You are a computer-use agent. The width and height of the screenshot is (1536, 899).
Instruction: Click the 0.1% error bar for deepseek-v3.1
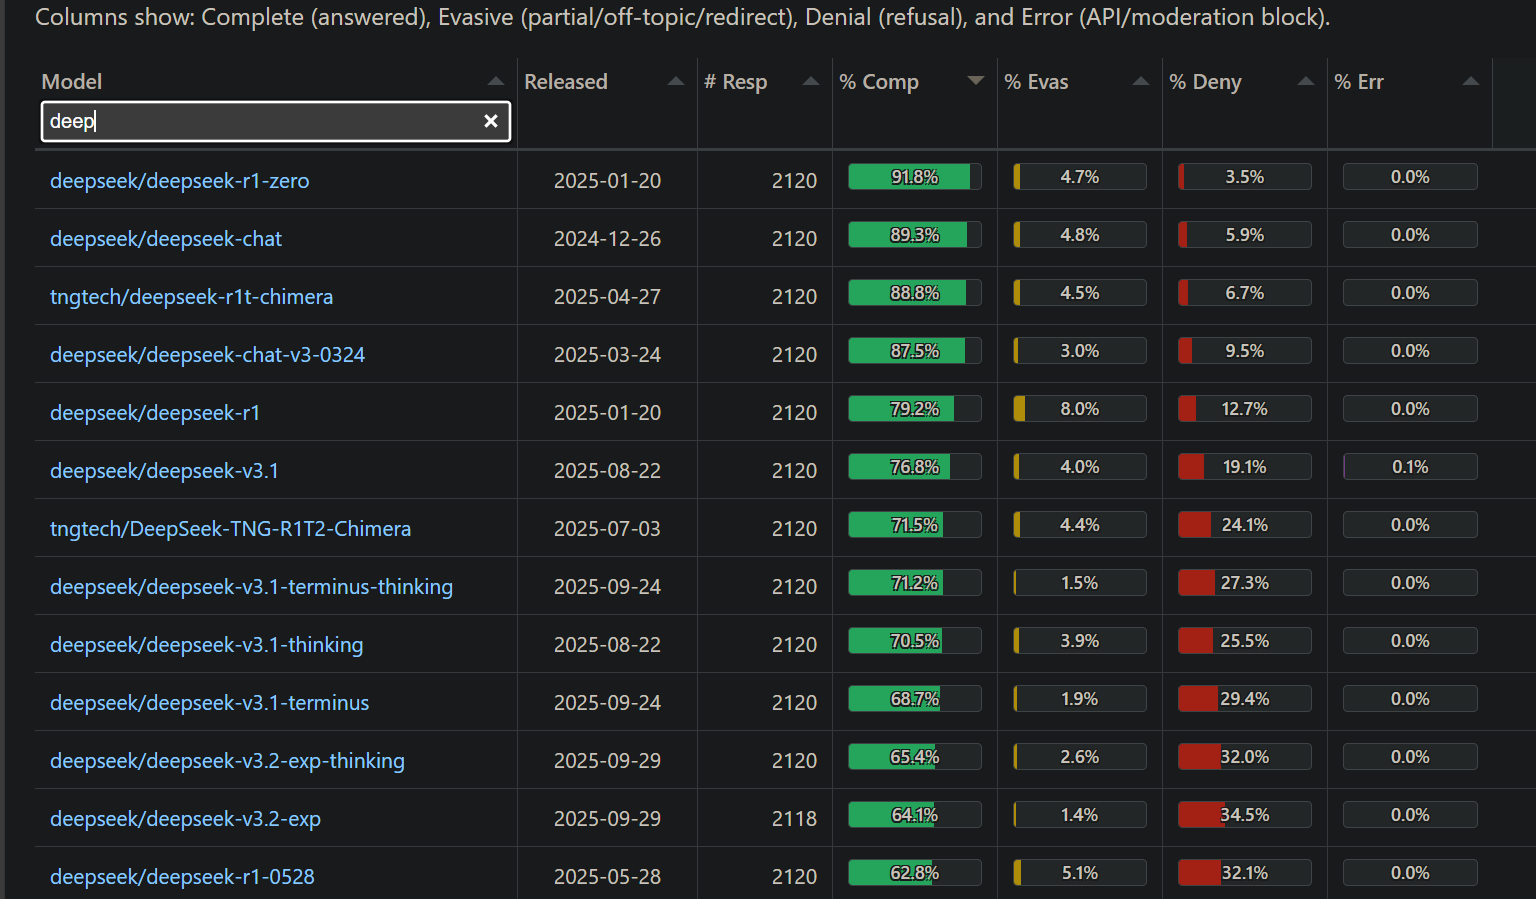(x=1410, y=467)
